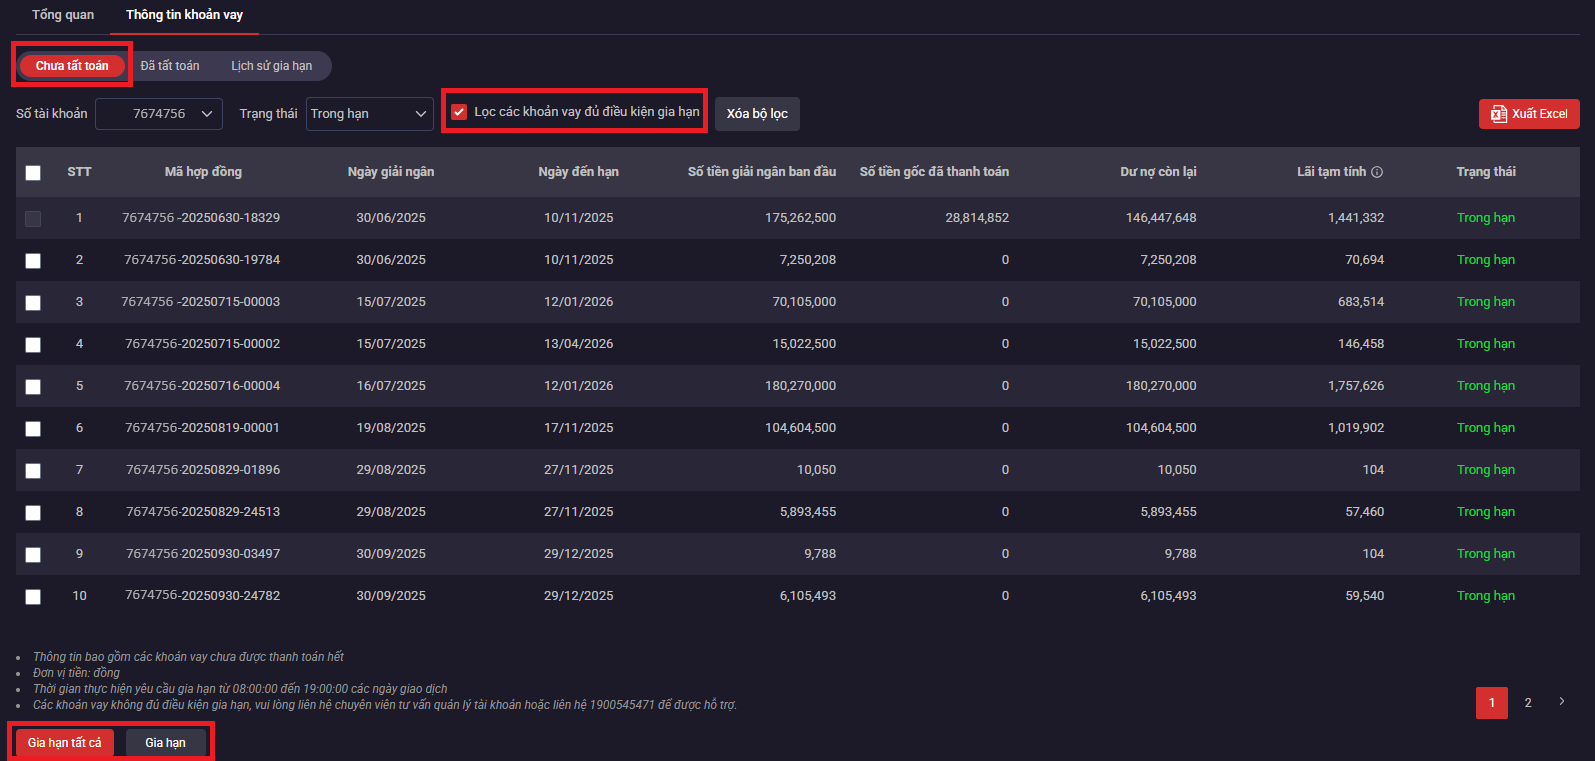Click the info icon next to Lãi tạm tính
The image size is (1595, 761).
pos(1377,172)
